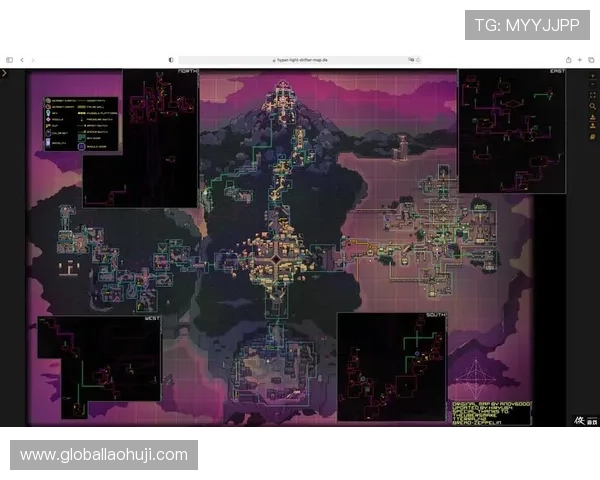600x480 pixels.
Task: Focus the hyper-light-drifter-map address bar
Action: pyautogui.click(x=300, y=60)
